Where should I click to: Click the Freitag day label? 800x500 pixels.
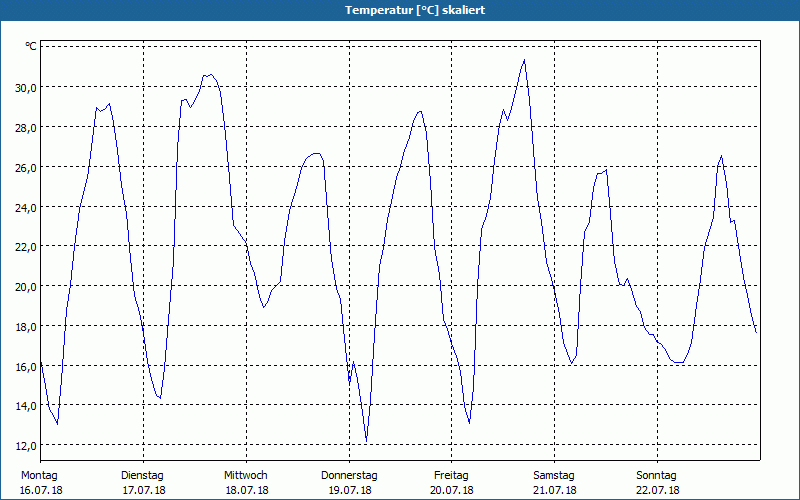click(x=451, y=476)
